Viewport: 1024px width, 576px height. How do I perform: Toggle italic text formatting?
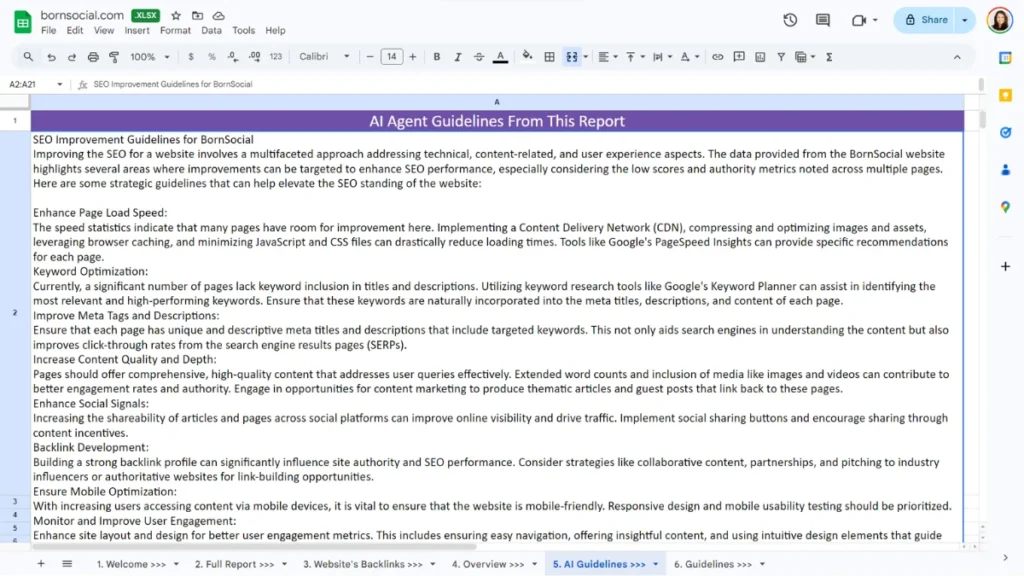pyautogui.click(x=458, y=57)
